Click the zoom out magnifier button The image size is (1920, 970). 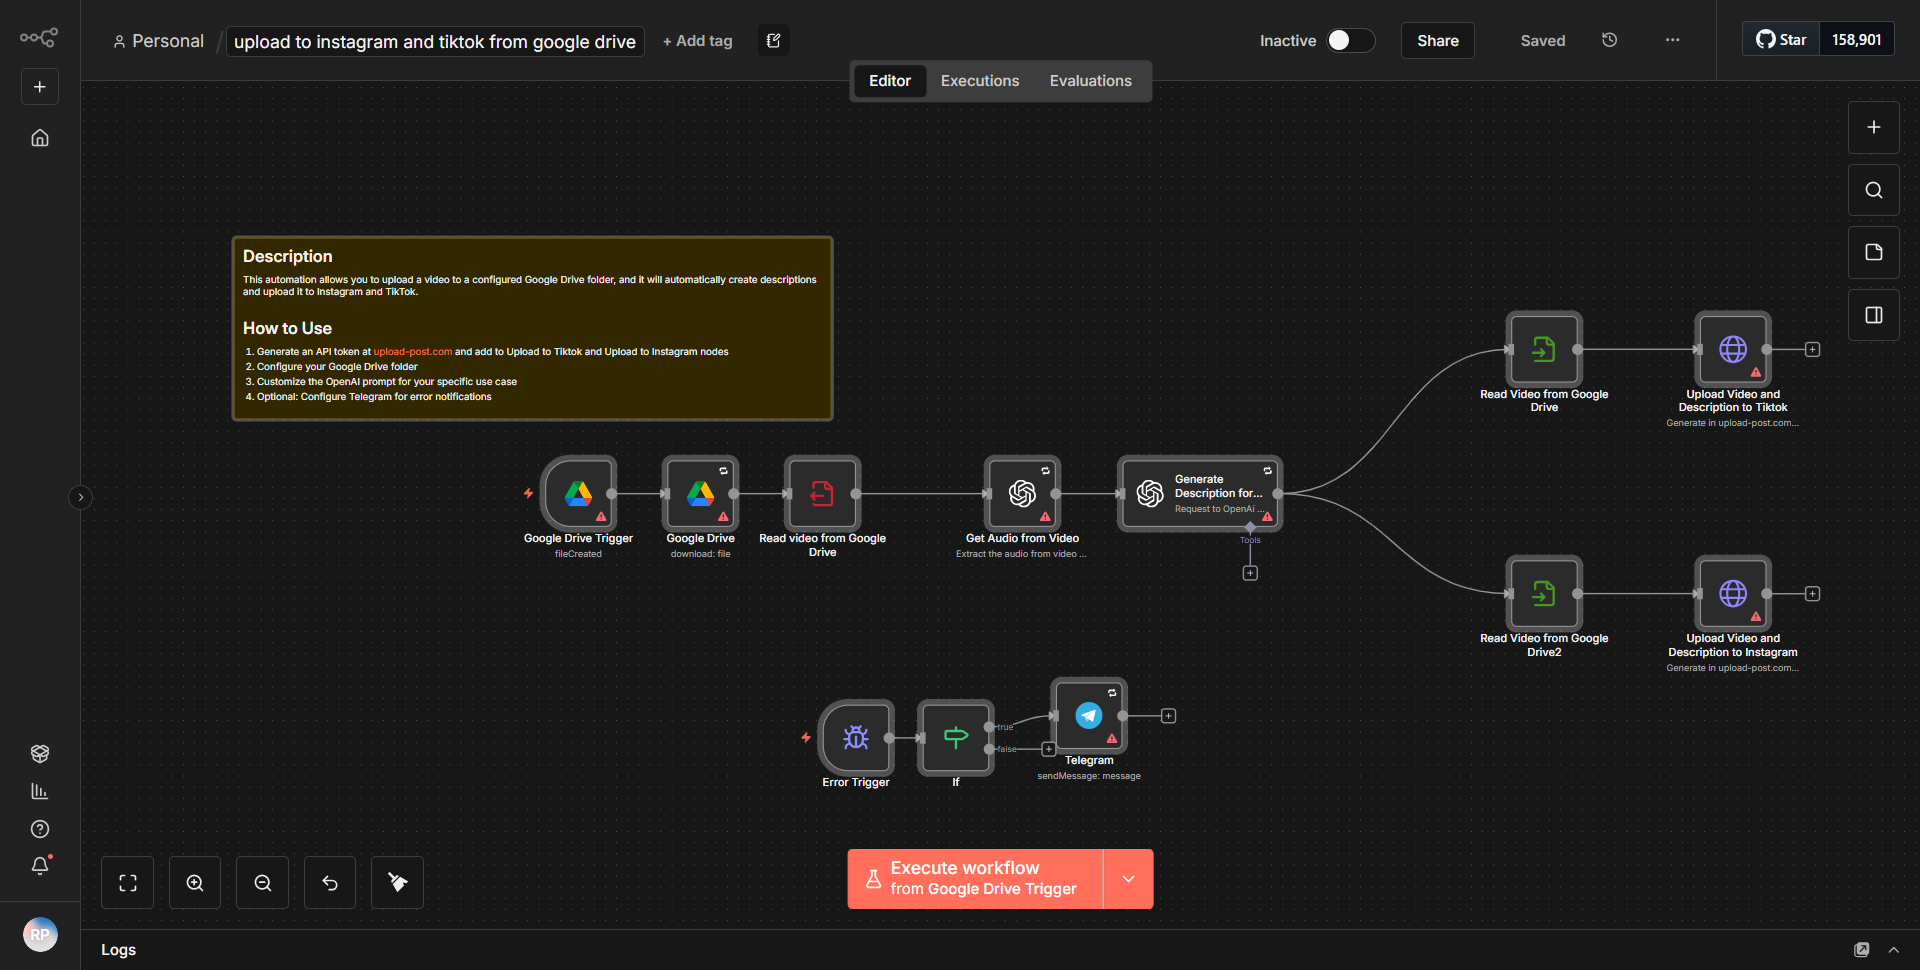tap(263, 883)
